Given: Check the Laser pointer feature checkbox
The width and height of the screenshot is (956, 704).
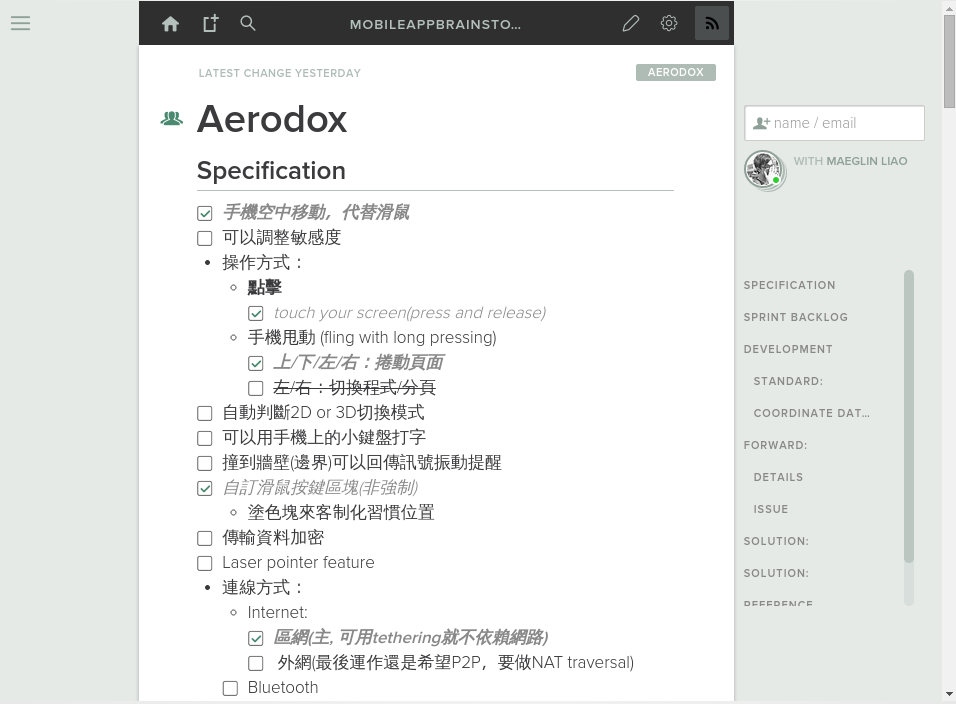Looking at the screenshot, I should (205, 563).
